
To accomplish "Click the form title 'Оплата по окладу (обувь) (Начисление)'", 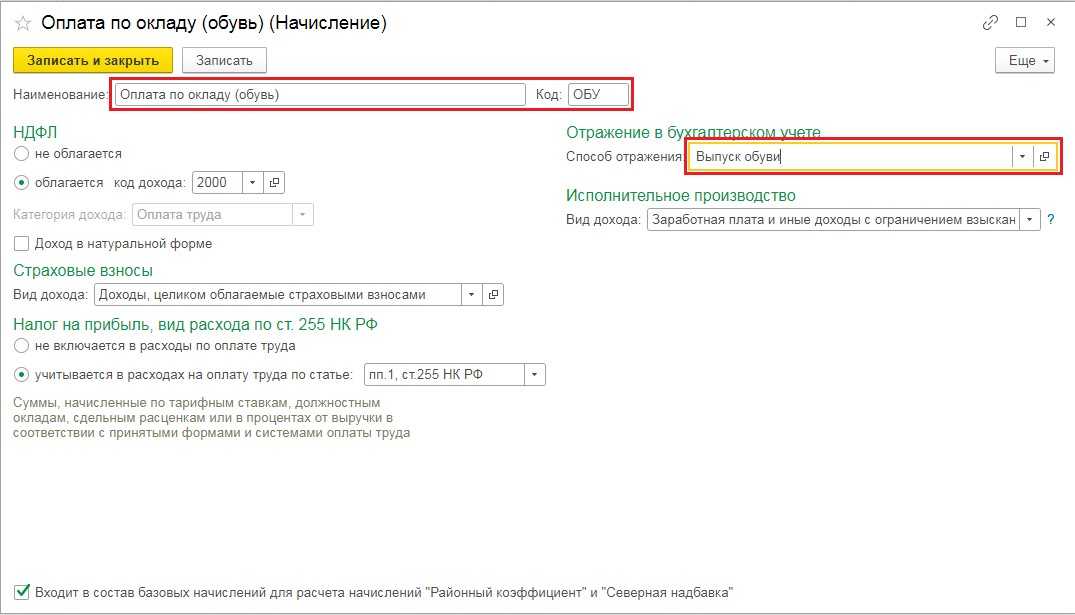I will [214, 23].
